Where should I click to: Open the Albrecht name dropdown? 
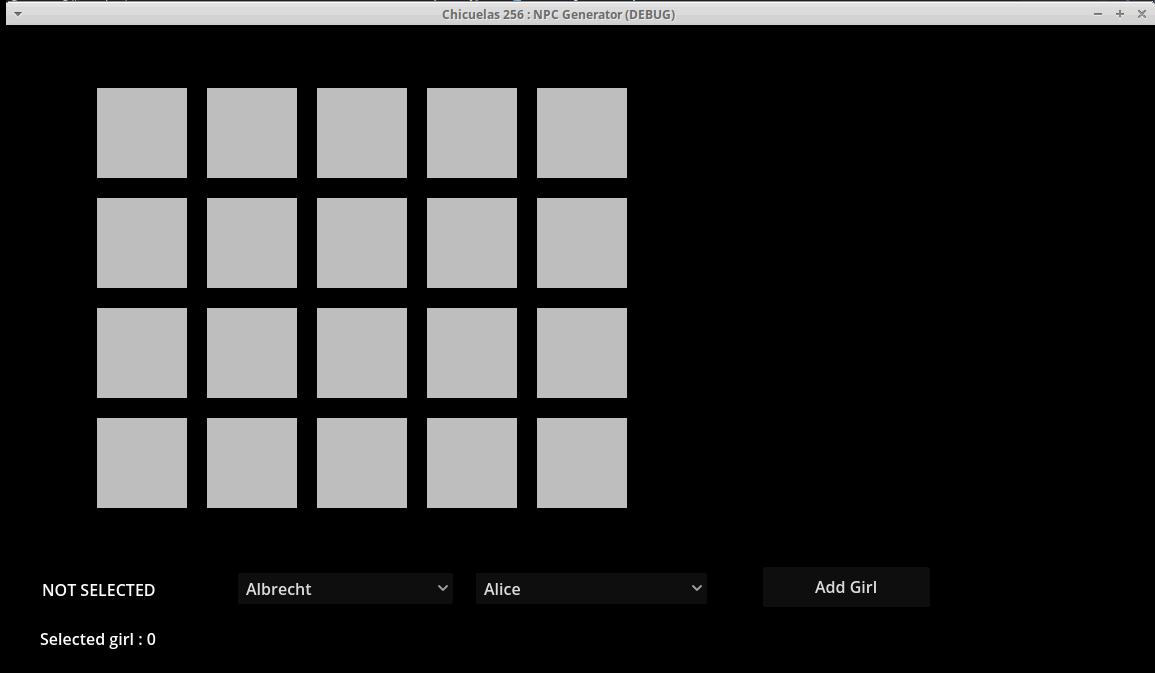point(345,588)
